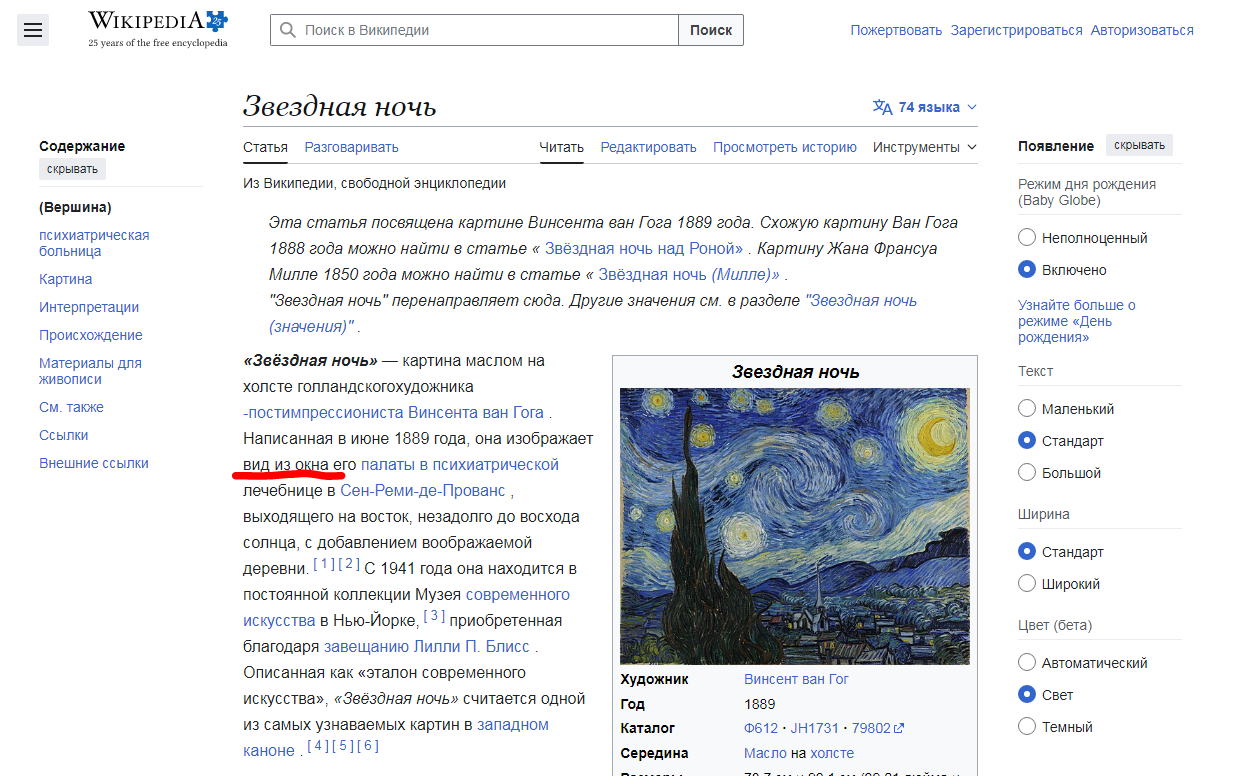Click footnote reference [5]
The width and height of the screenshot is (1236, 776).
(x=343, y=746)
